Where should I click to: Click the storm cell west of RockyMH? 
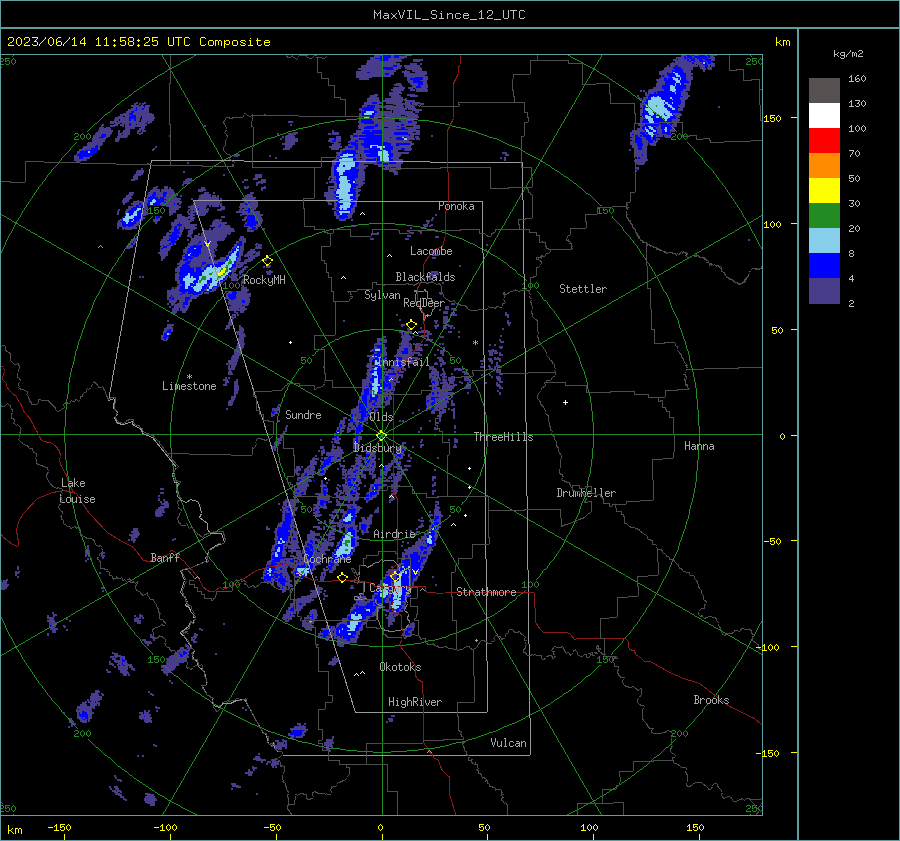pyautogui.click(x=208, y=270)
